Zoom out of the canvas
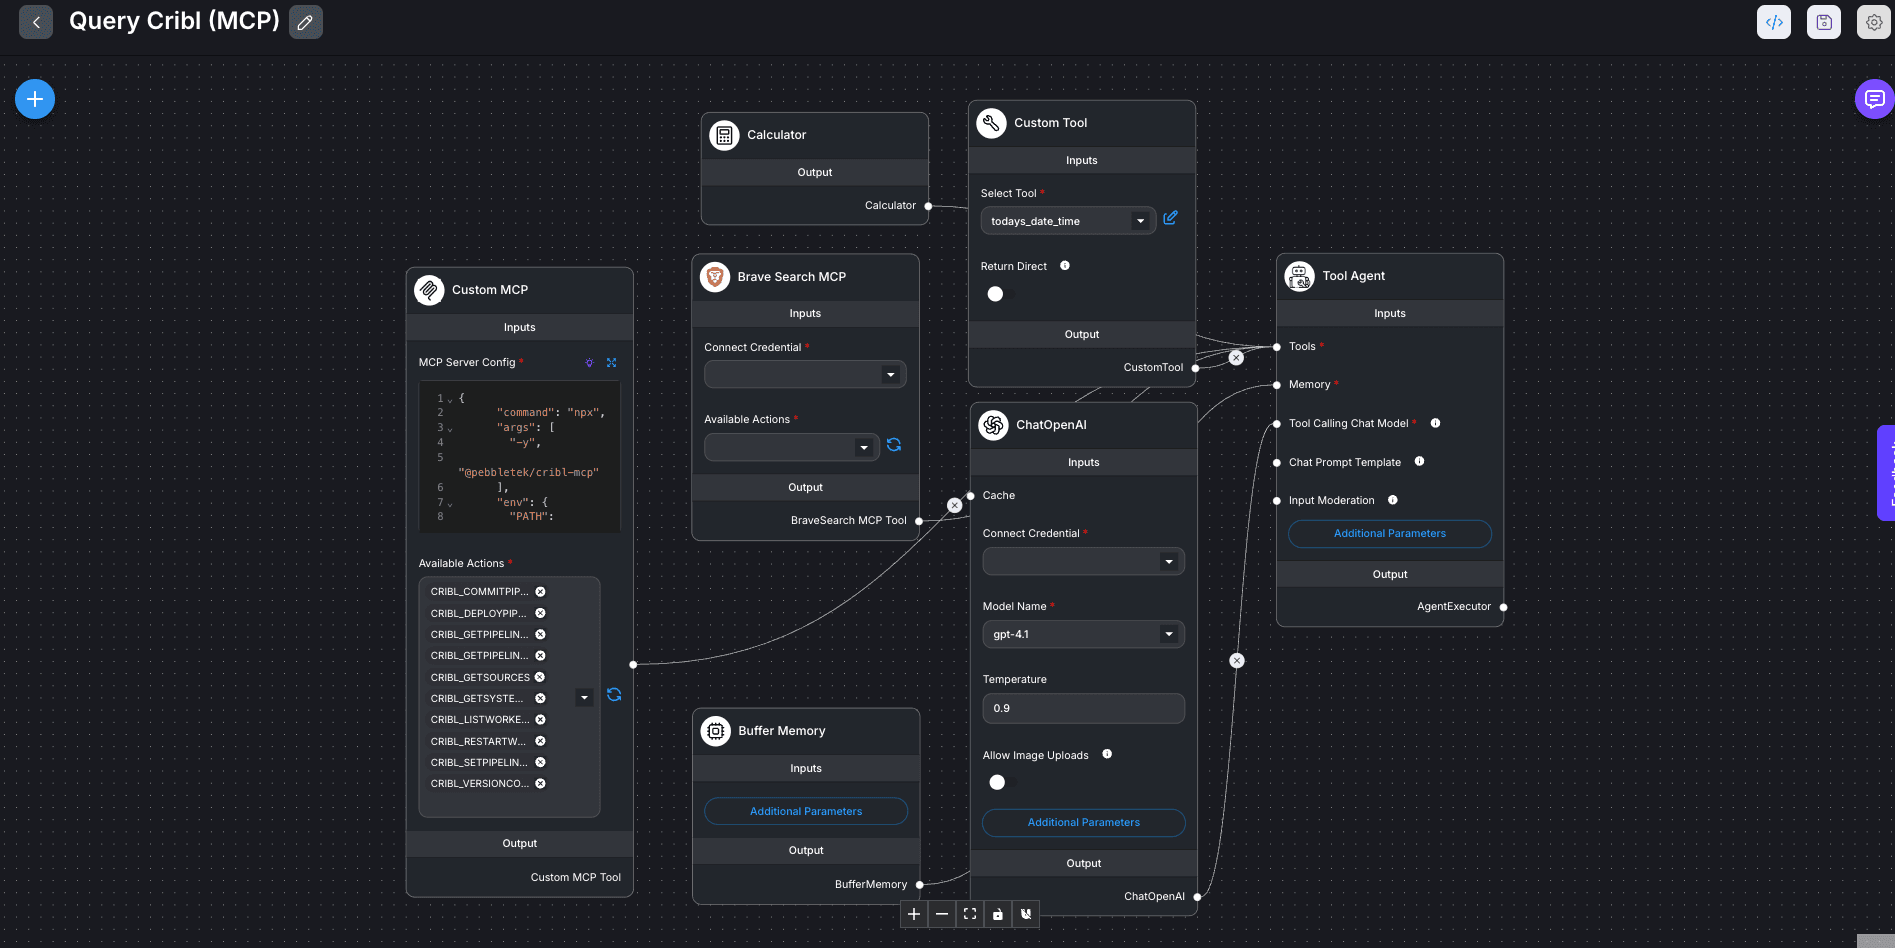1895x948 pixels. coord(941,913)
